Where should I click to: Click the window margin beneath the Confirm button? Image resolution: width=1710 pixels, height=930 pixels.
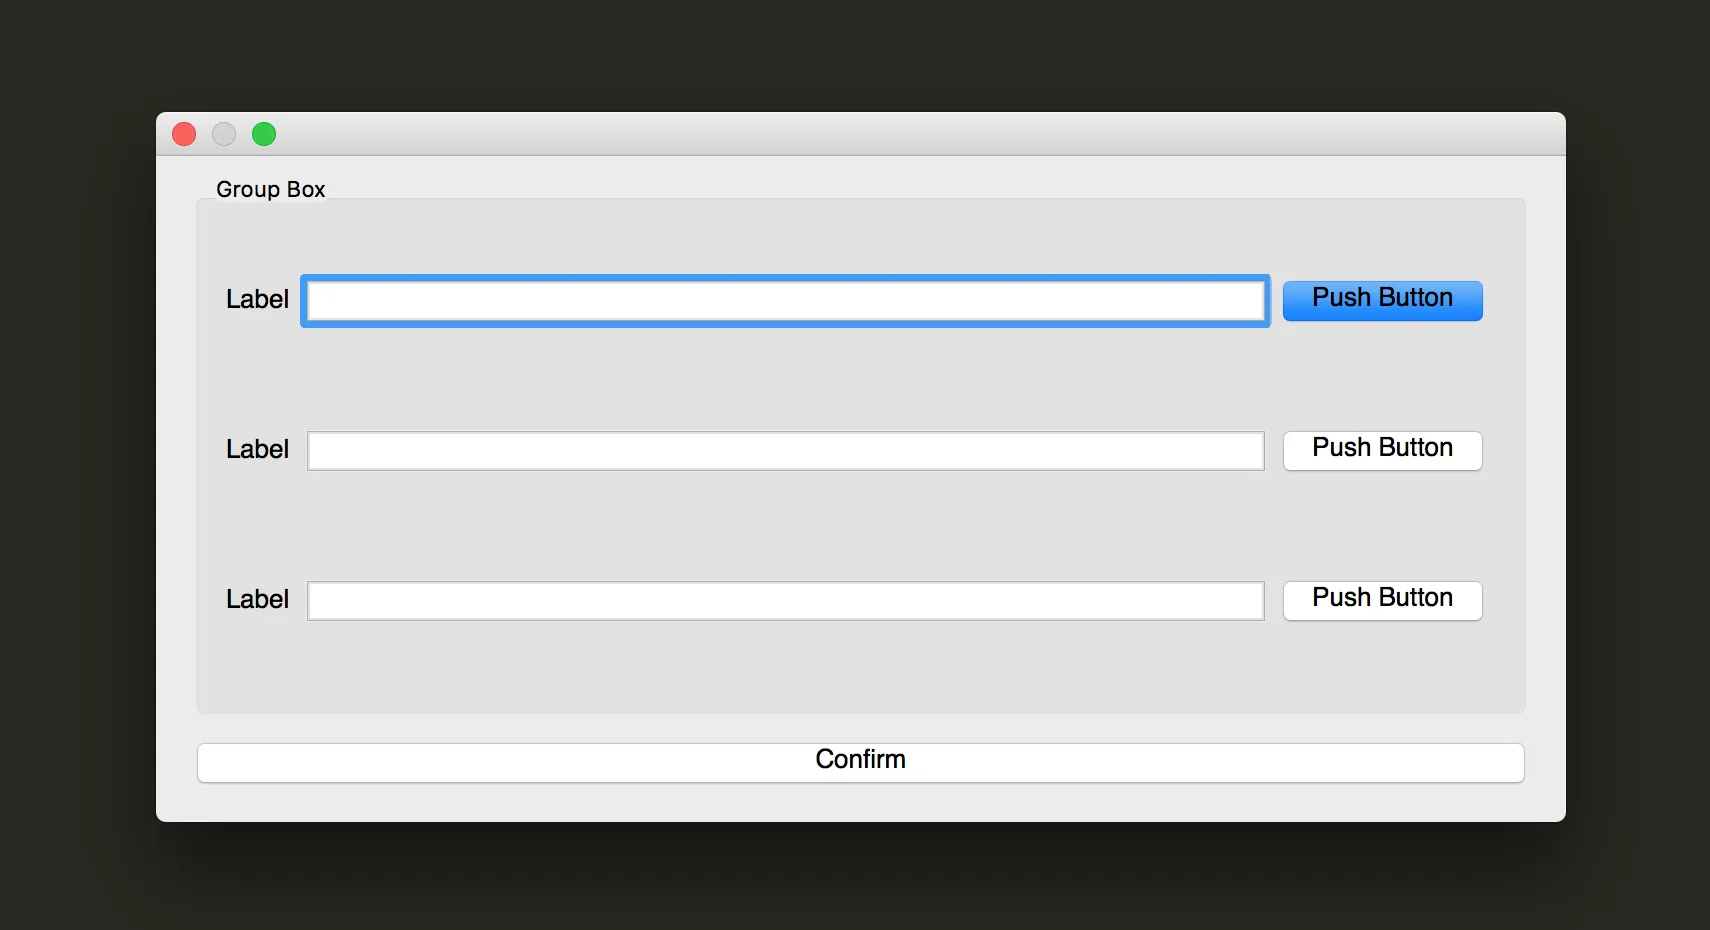point(860,803)
